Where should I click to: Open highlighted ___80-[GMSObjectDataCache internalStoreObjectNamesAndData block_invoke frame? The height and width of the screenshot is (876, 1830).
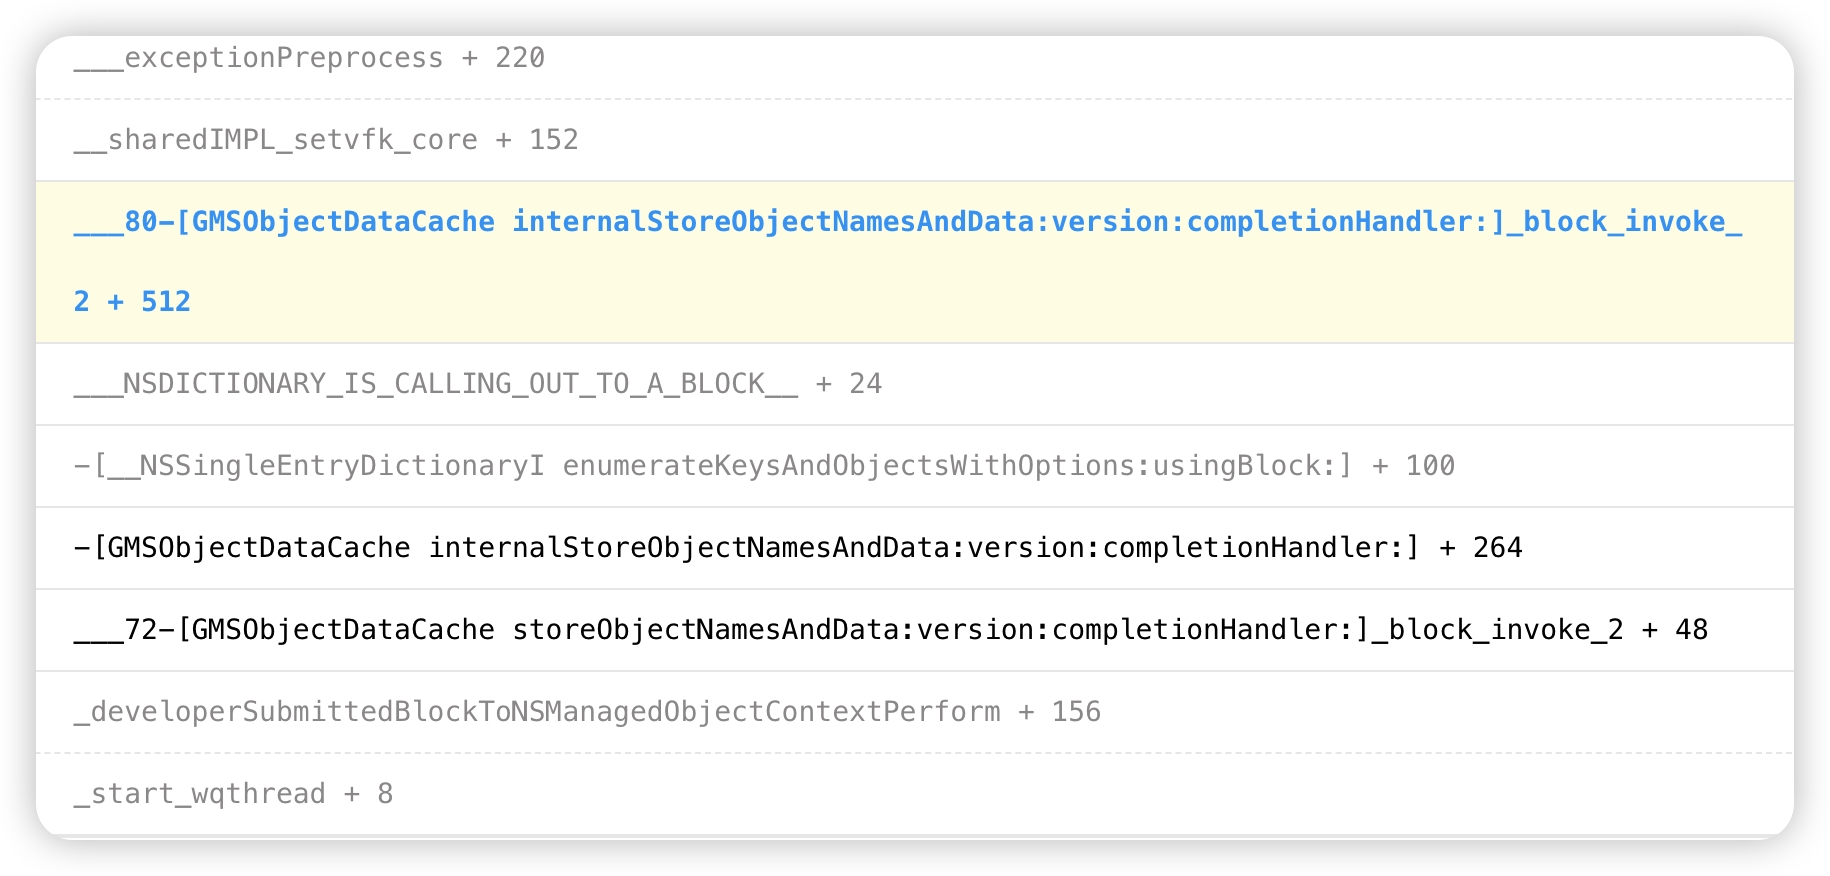tap(914, 262)
